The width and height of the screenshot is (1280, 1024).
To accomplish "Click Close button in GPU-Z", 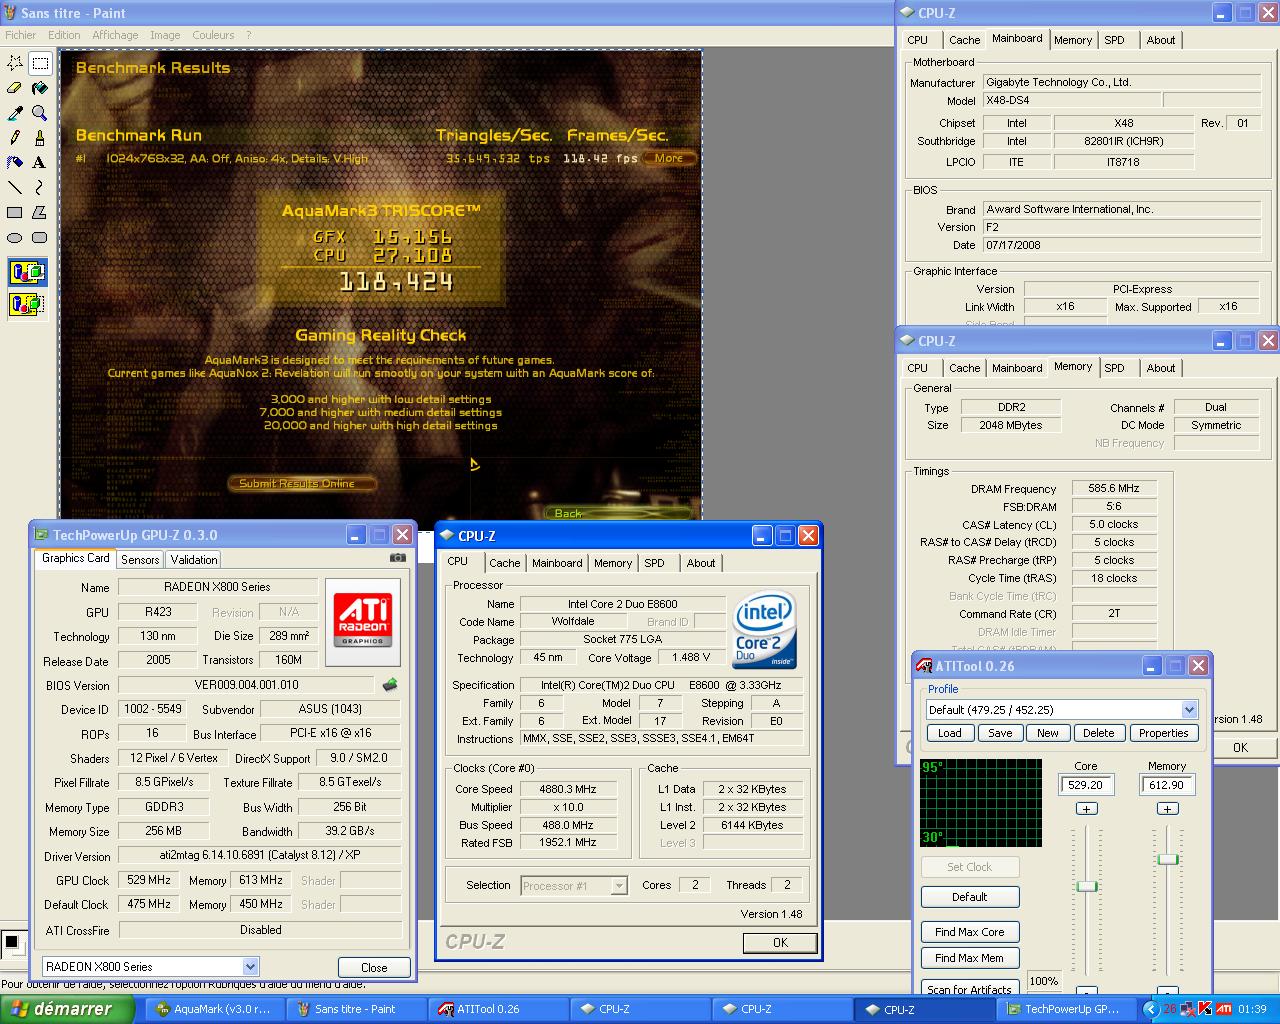I will point(374,968).
